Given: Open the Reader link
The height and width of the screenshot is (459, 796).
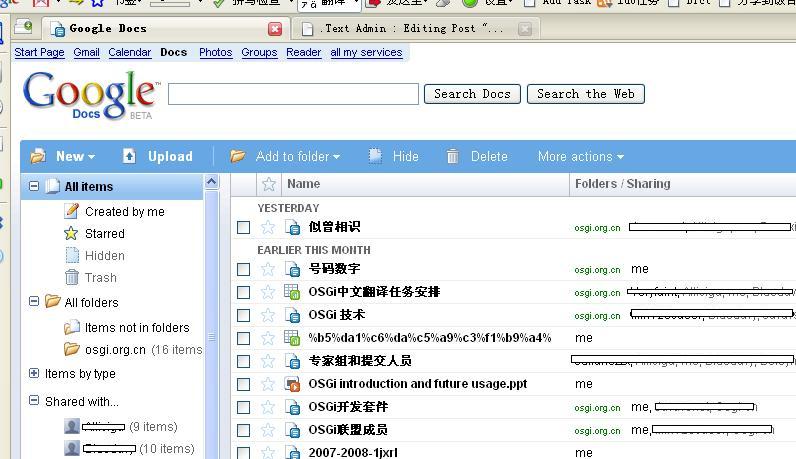Looking at the screenshot, I should pyautogui.click(x=304, y=52).
